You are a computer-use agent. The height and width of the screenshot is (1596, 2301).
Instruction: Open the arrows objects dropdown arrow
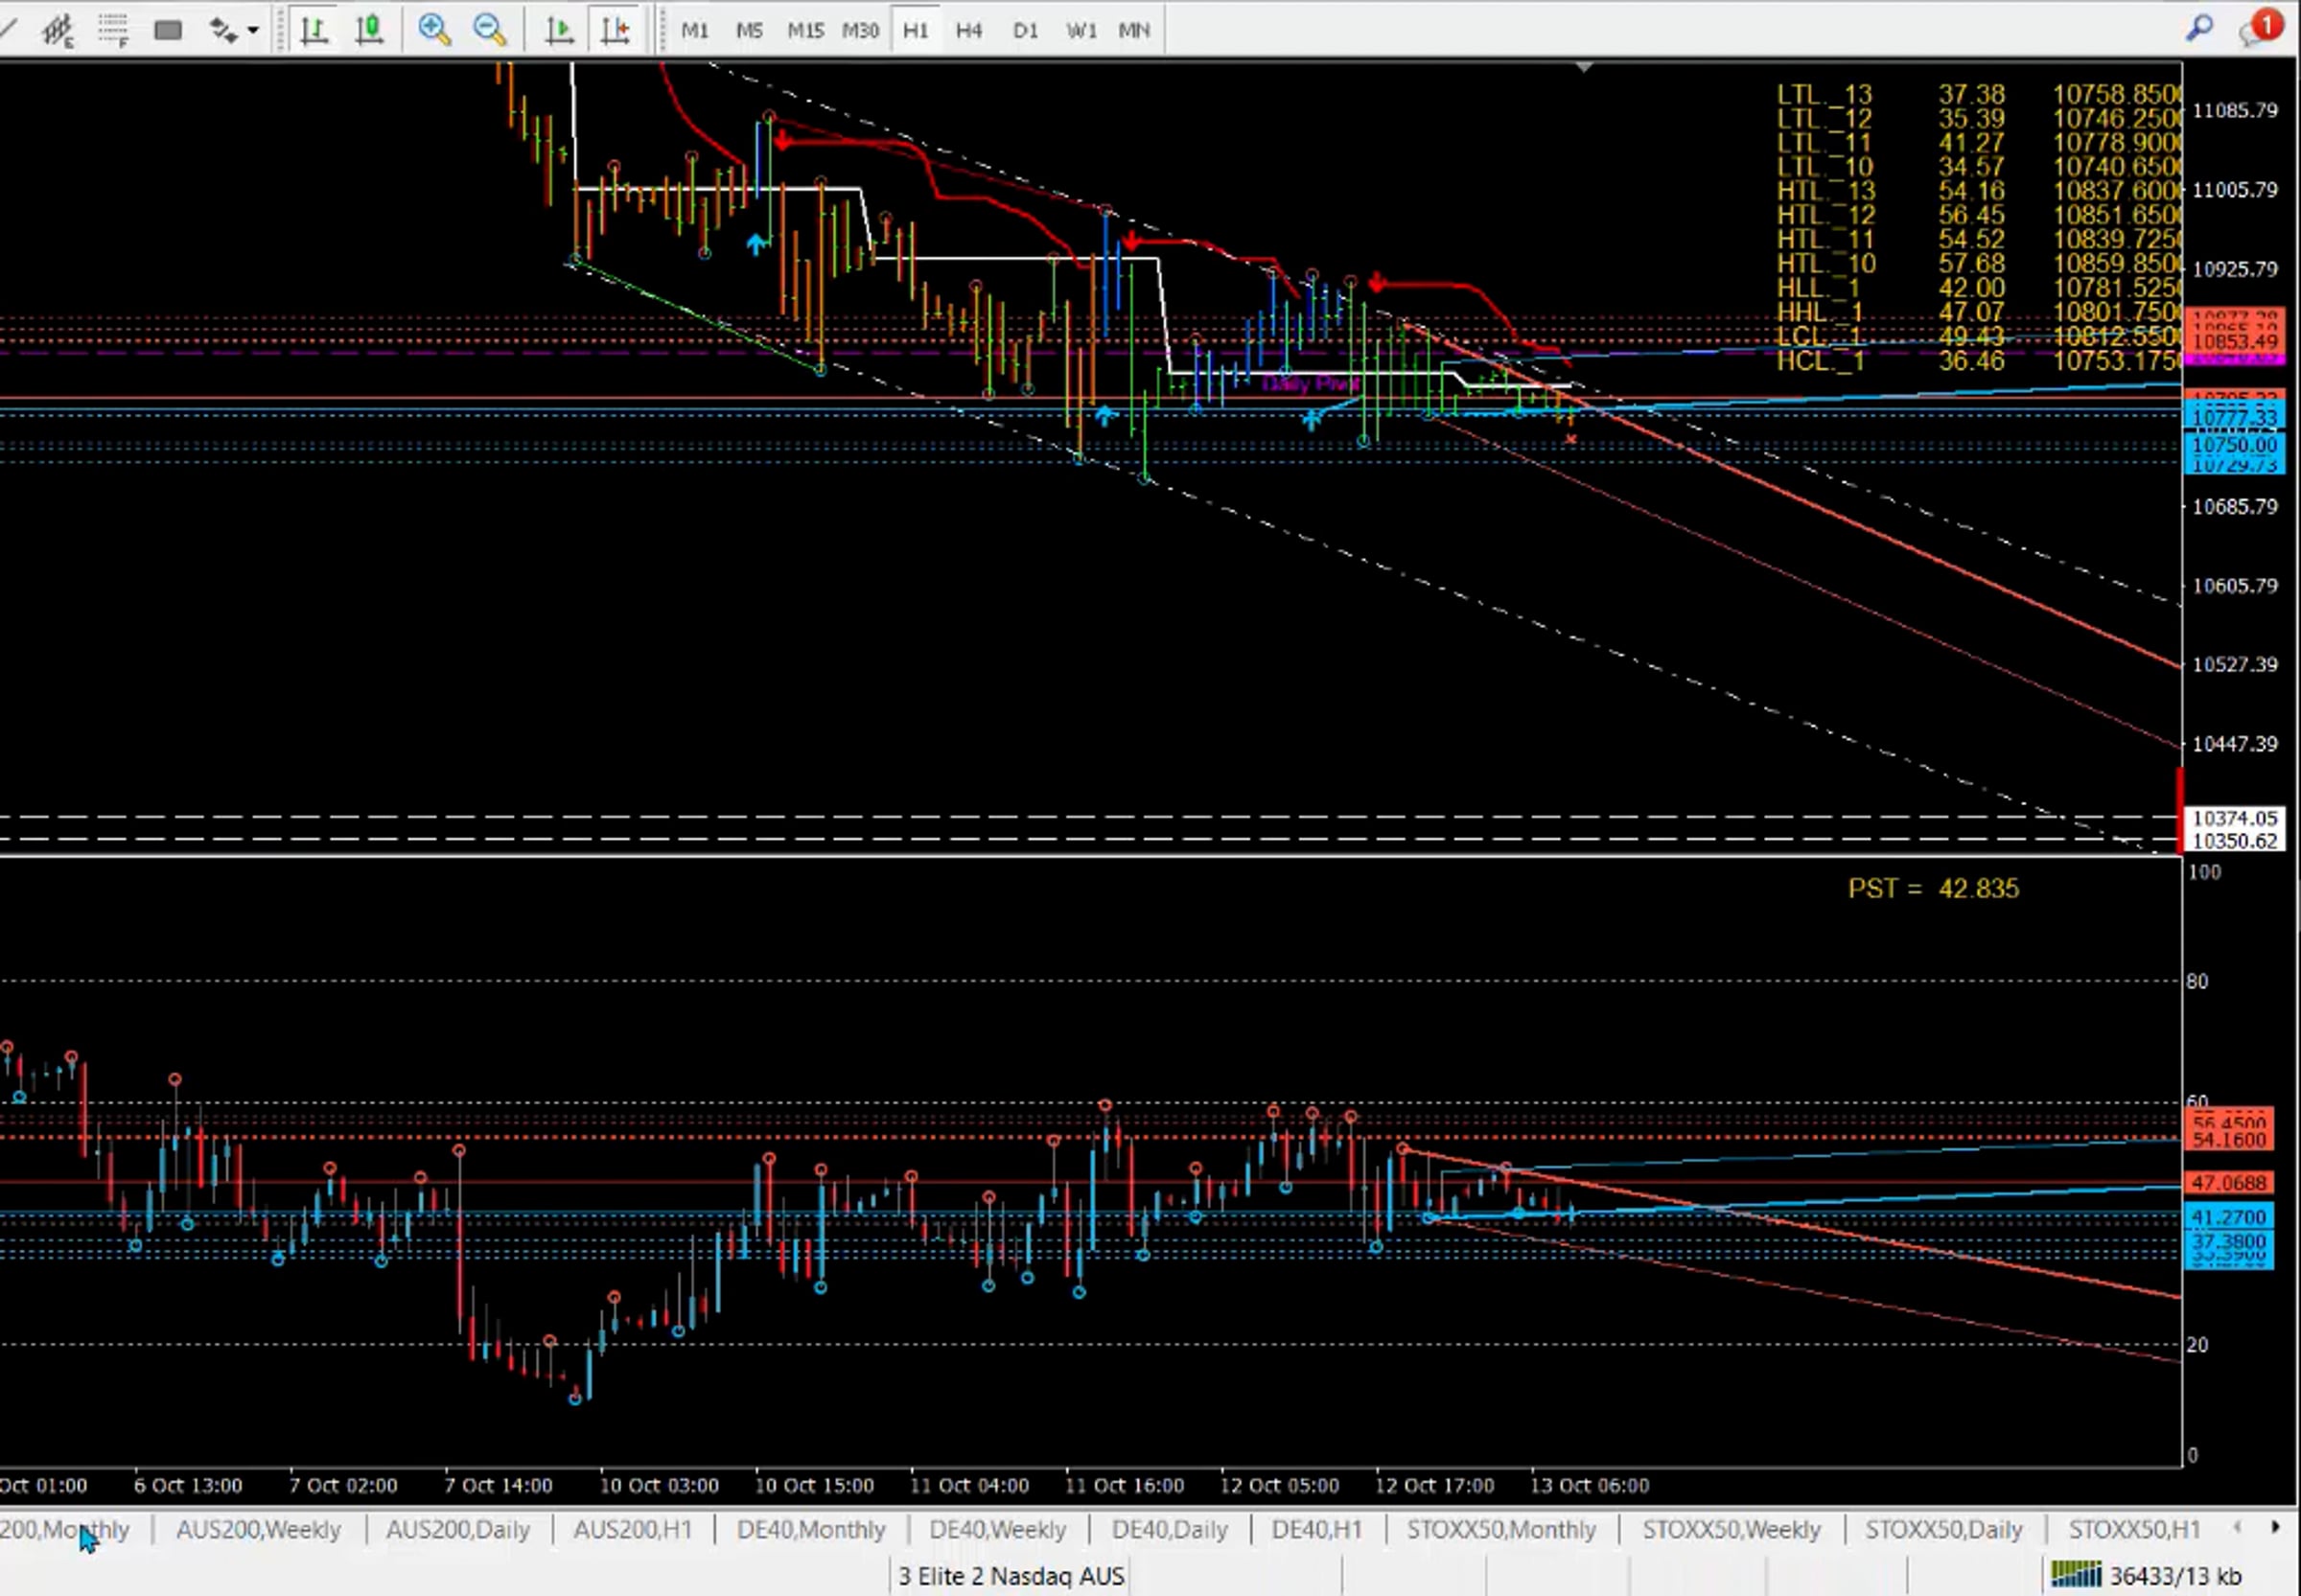click(x=253, y=30)
